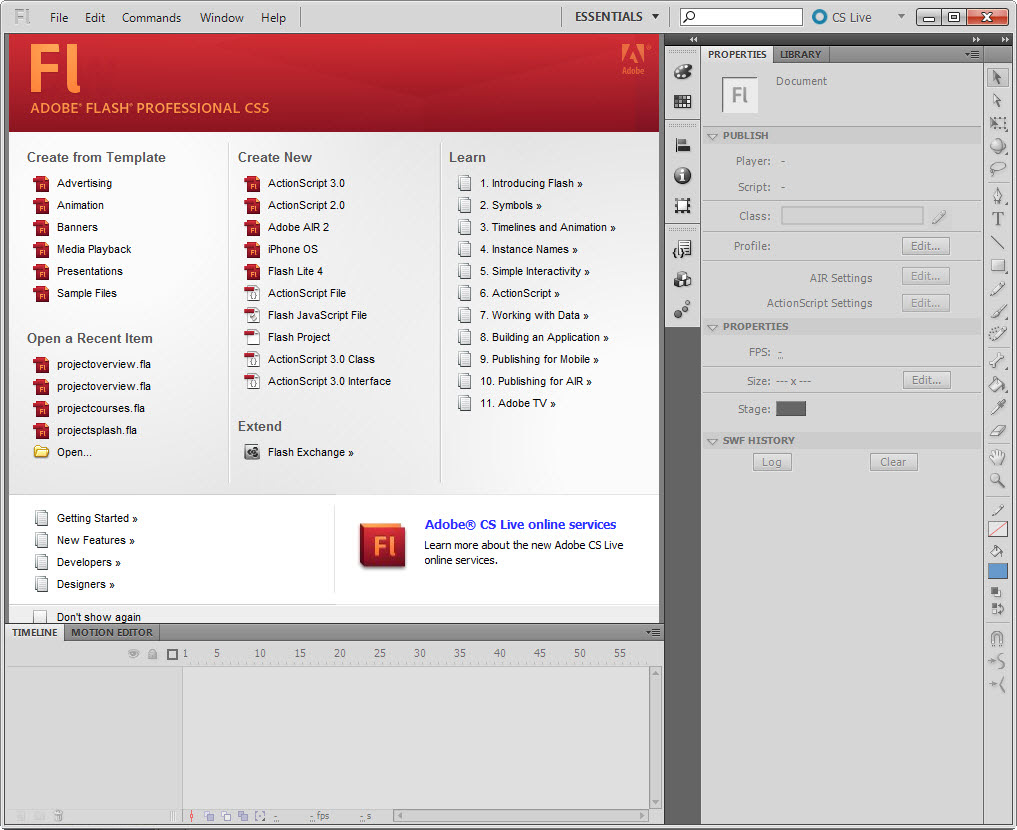Select the 3D Rotation tool
Screen dimensions: 1017x830
998,146
